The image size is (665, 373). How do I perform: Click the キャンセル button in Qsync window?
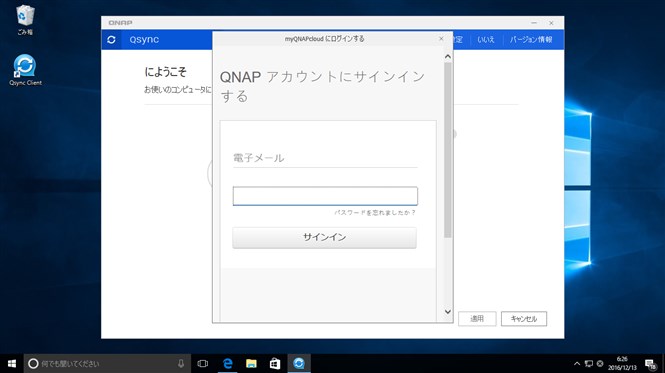tap(524, 319)
